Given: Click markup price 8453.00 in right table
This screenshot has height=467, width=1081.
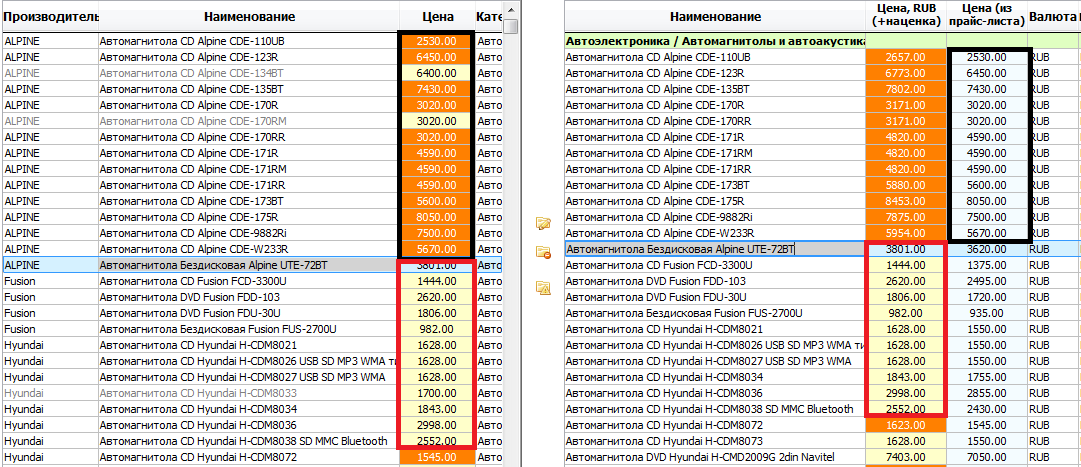Looking at the screenshot, I should [x=907, y=201].
